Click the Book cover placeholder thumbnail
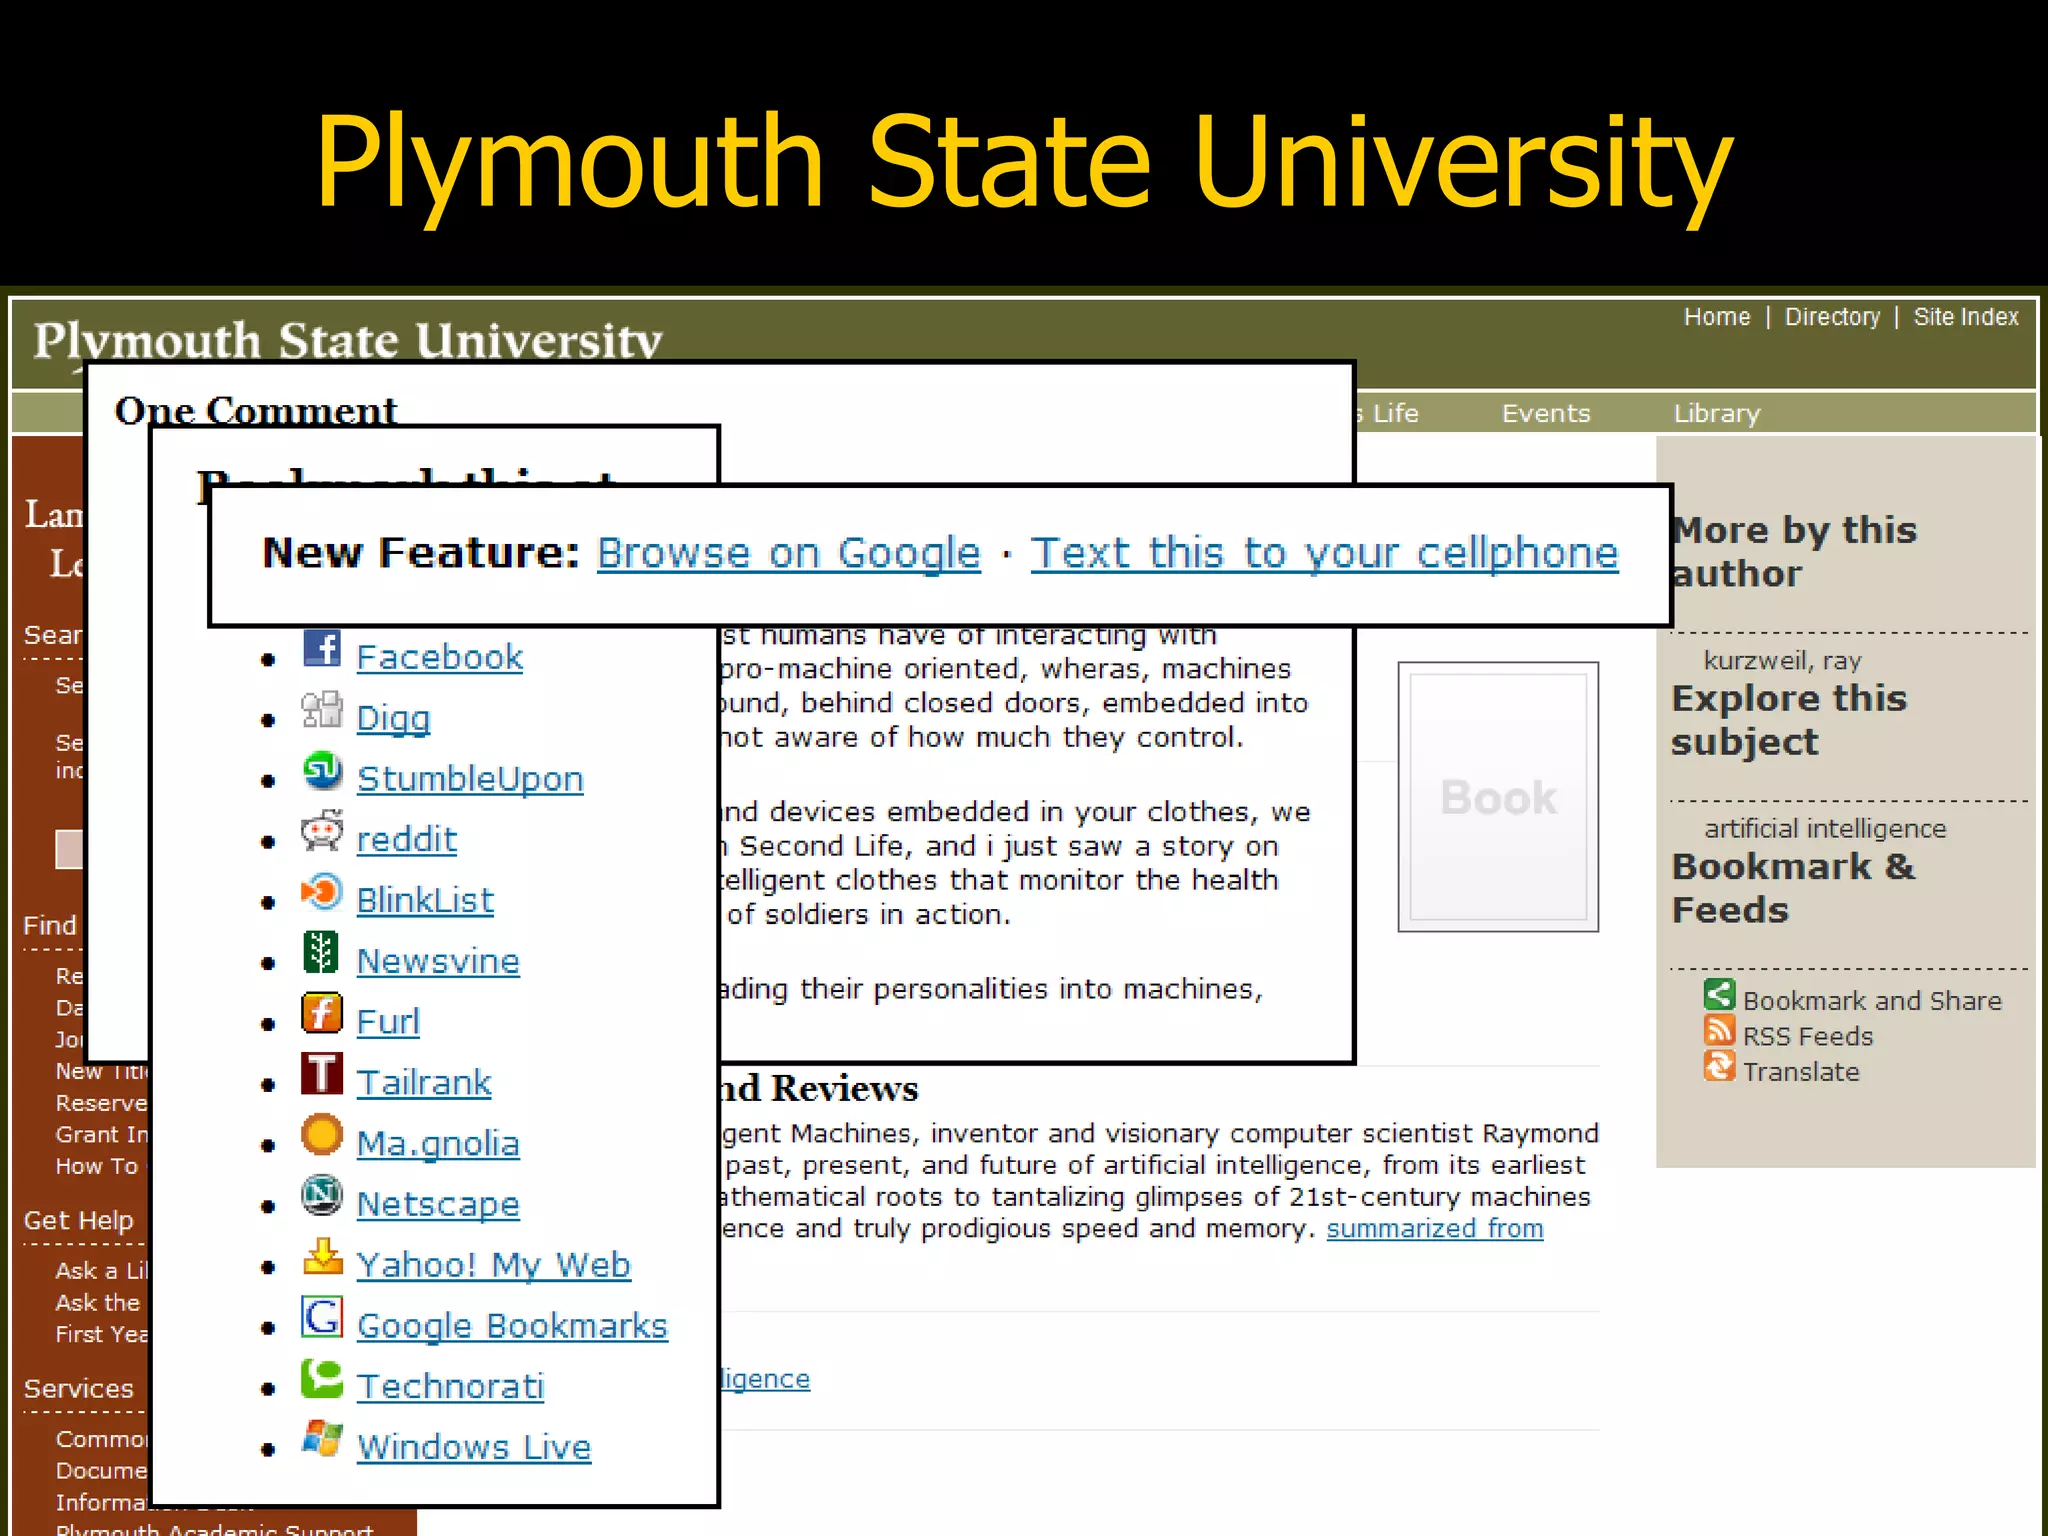2048x1536 pixels. coord(1498,797)
